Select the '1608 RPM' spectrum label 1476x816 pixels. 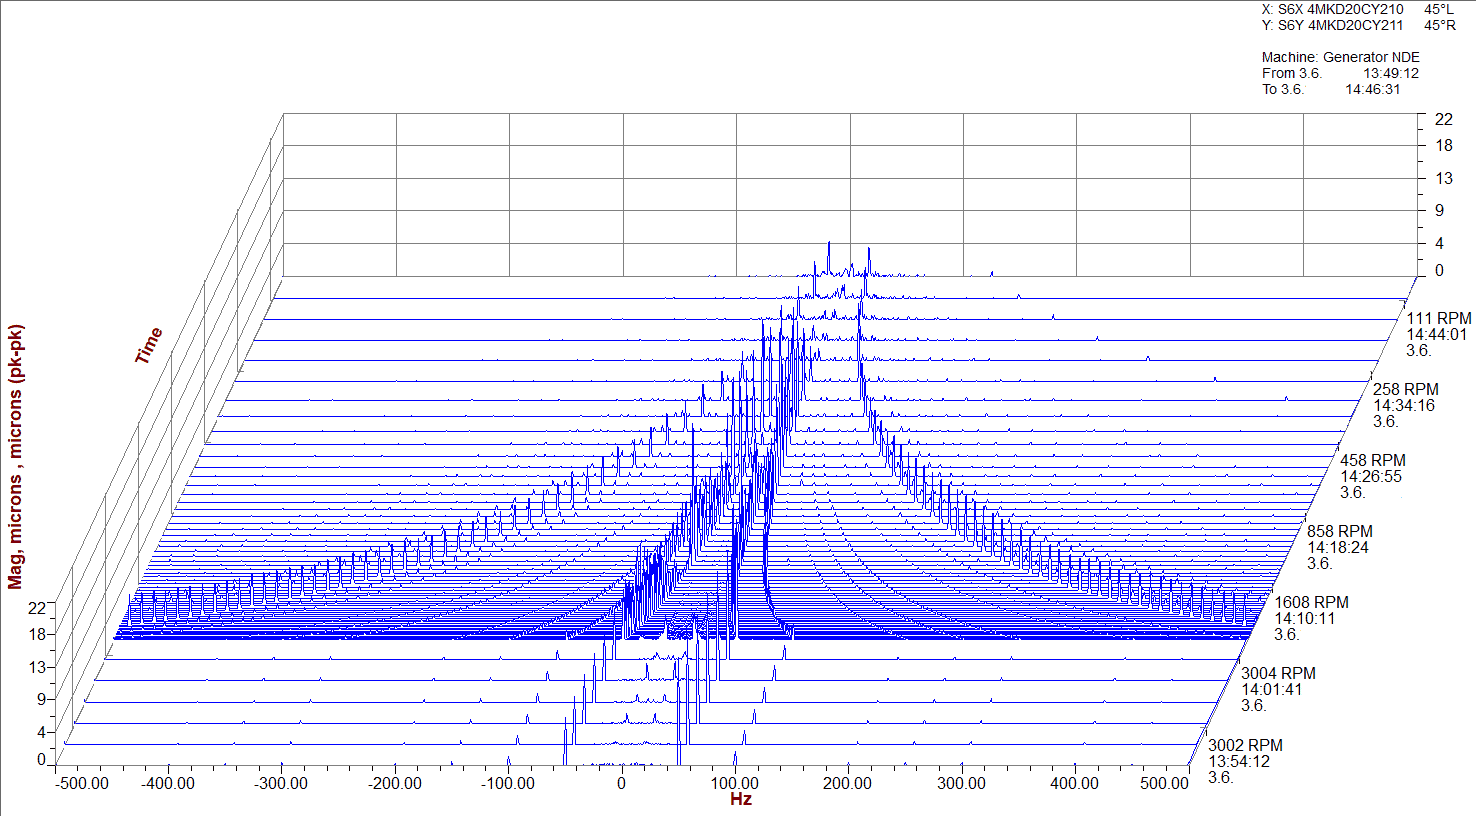(x=1311, y=602)
